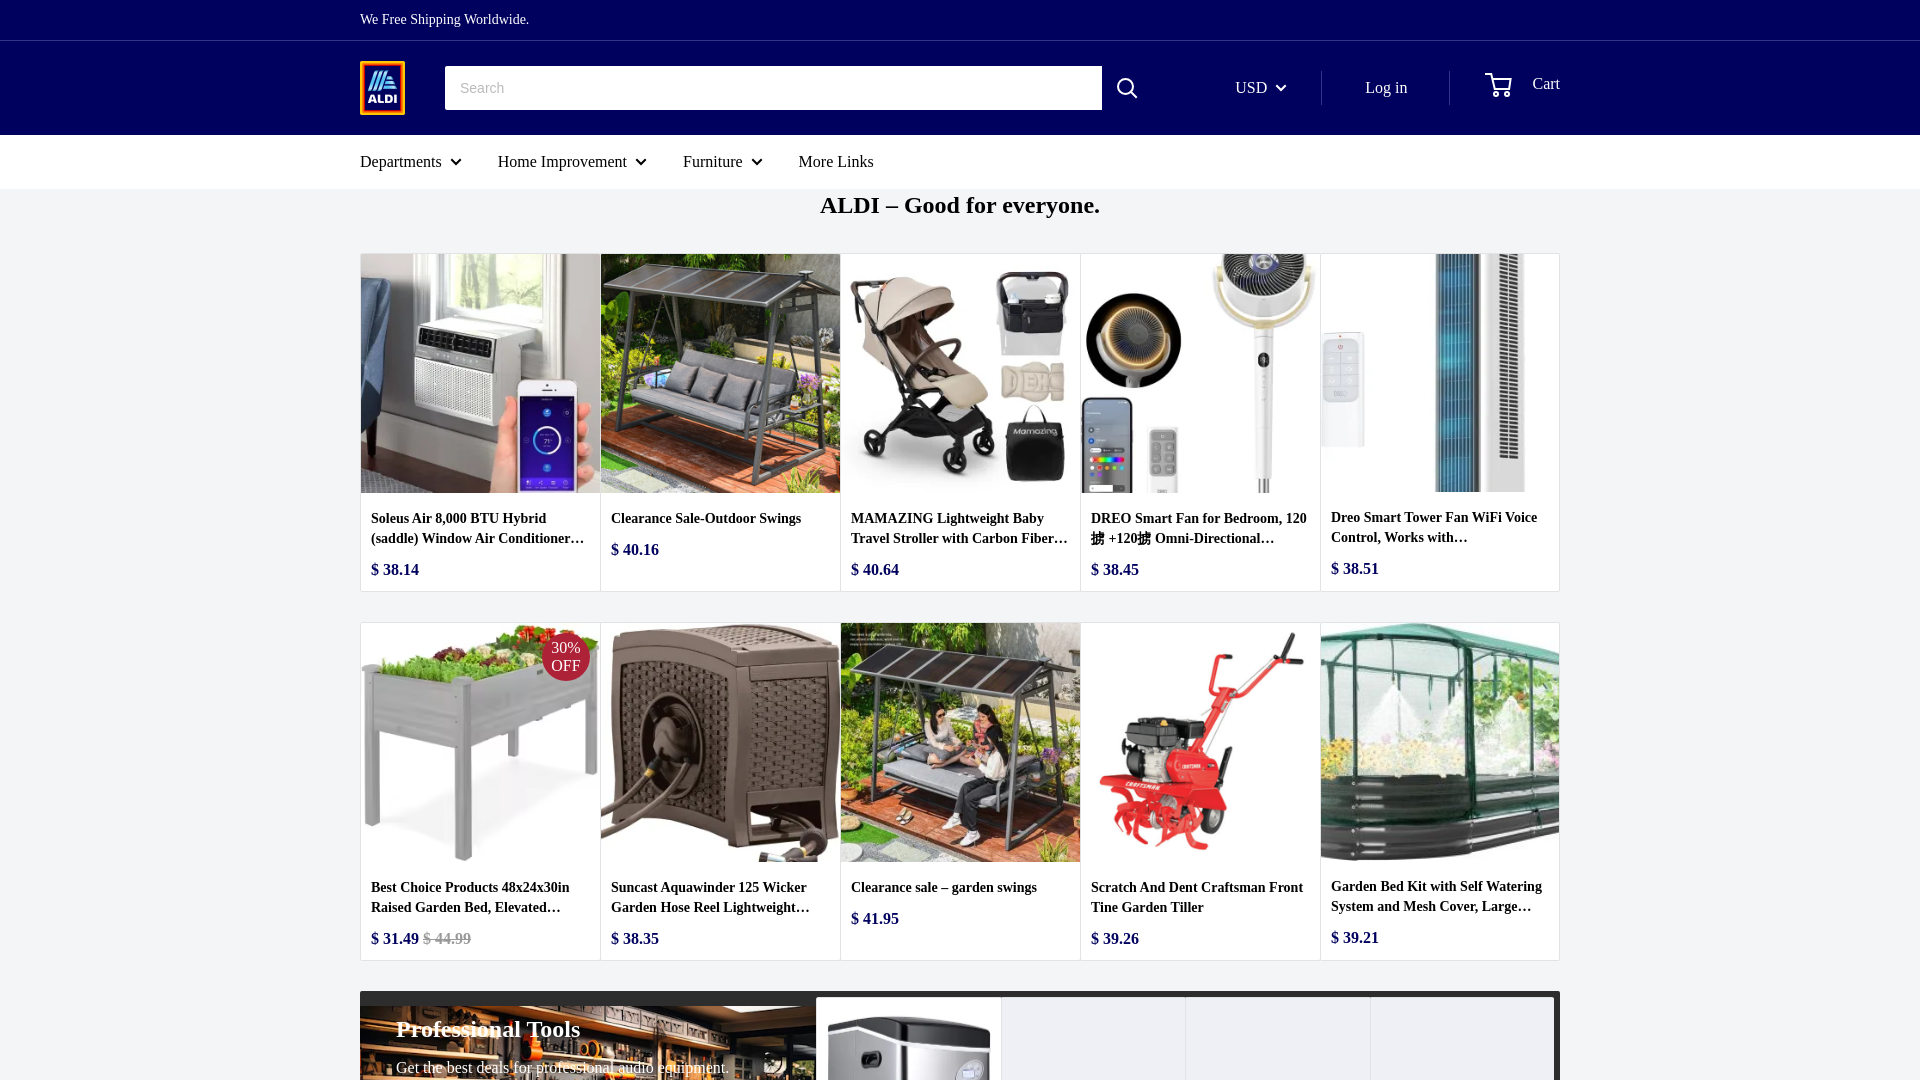Image resolution: width=1920 pixels, height=1080 pixels.
Task: Click the $ 39.26 price
Action: (x=1115, y=939)
